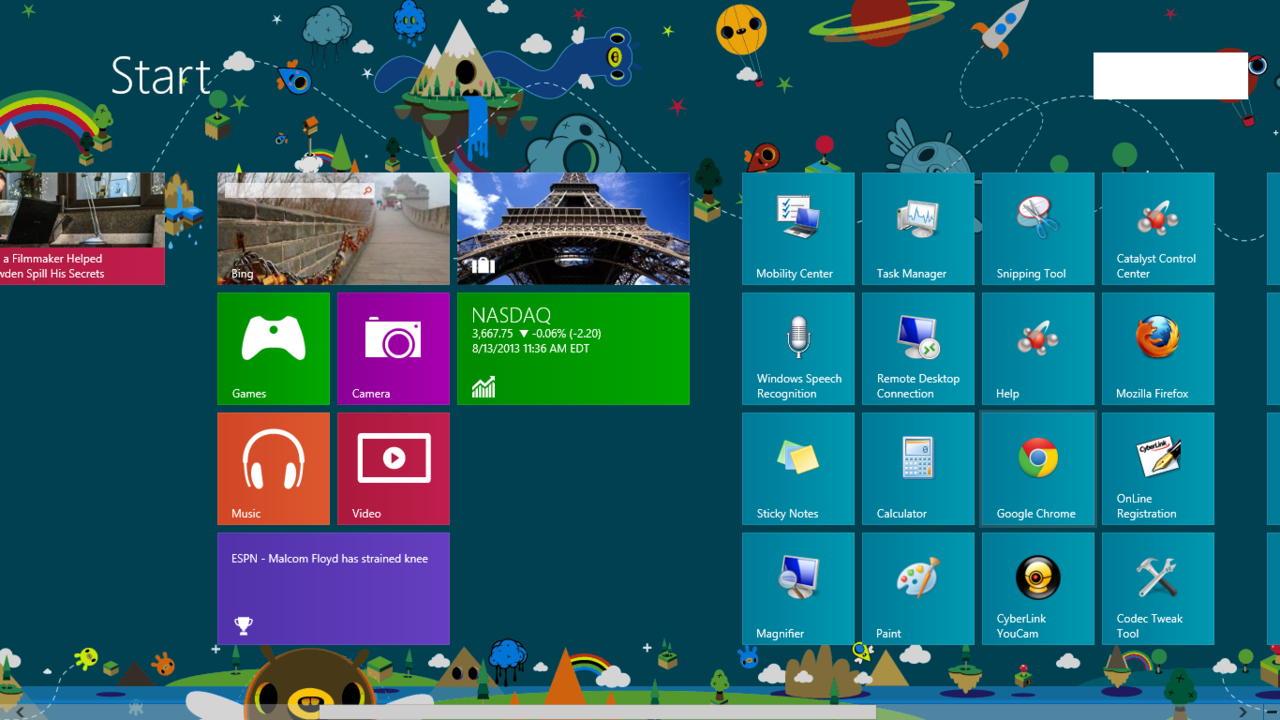1280x720 pixels.
Task: Open OnLine Registration tile
Action: click(1158, 469)
